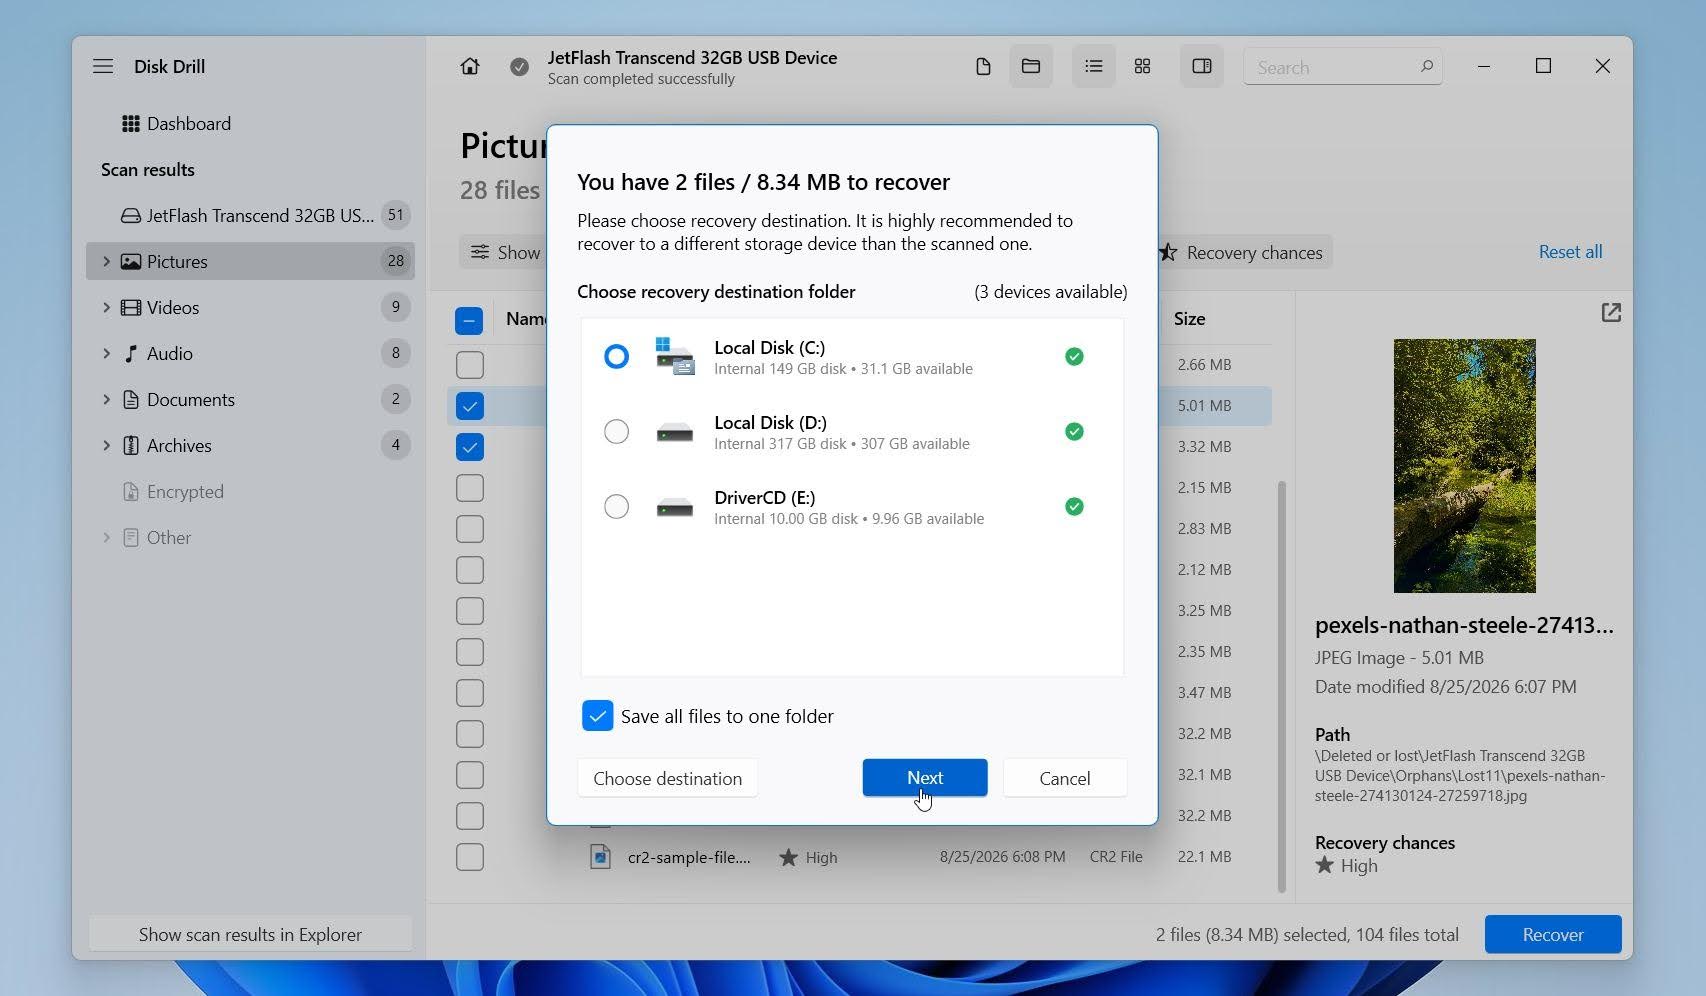Image resolution: width=1706 pixels, height=996 pixels.
Task: Click the green check next to DriverCD (E:)
Action: click(x=1074, y=506)
